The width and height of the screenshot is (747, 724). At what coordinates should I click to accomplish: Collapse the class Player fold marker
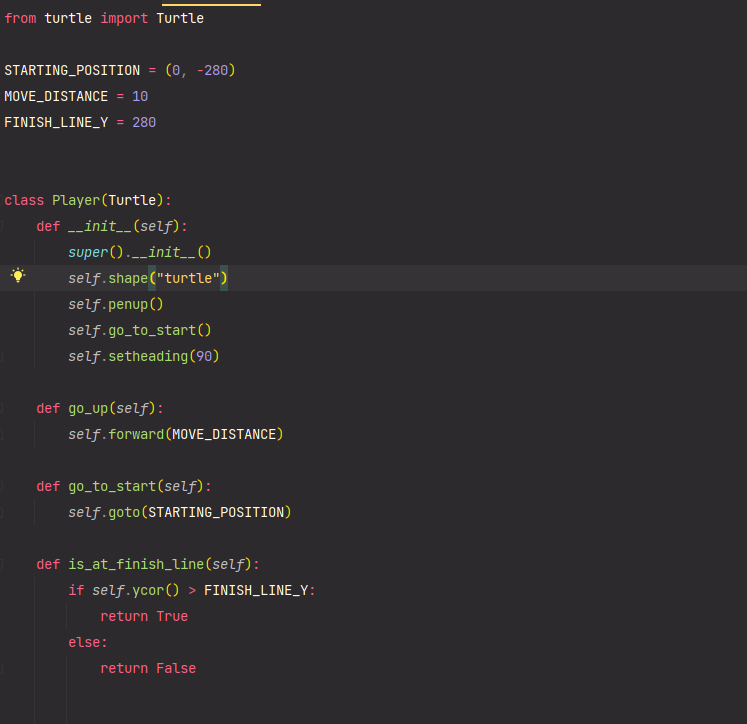coord(1,200)
